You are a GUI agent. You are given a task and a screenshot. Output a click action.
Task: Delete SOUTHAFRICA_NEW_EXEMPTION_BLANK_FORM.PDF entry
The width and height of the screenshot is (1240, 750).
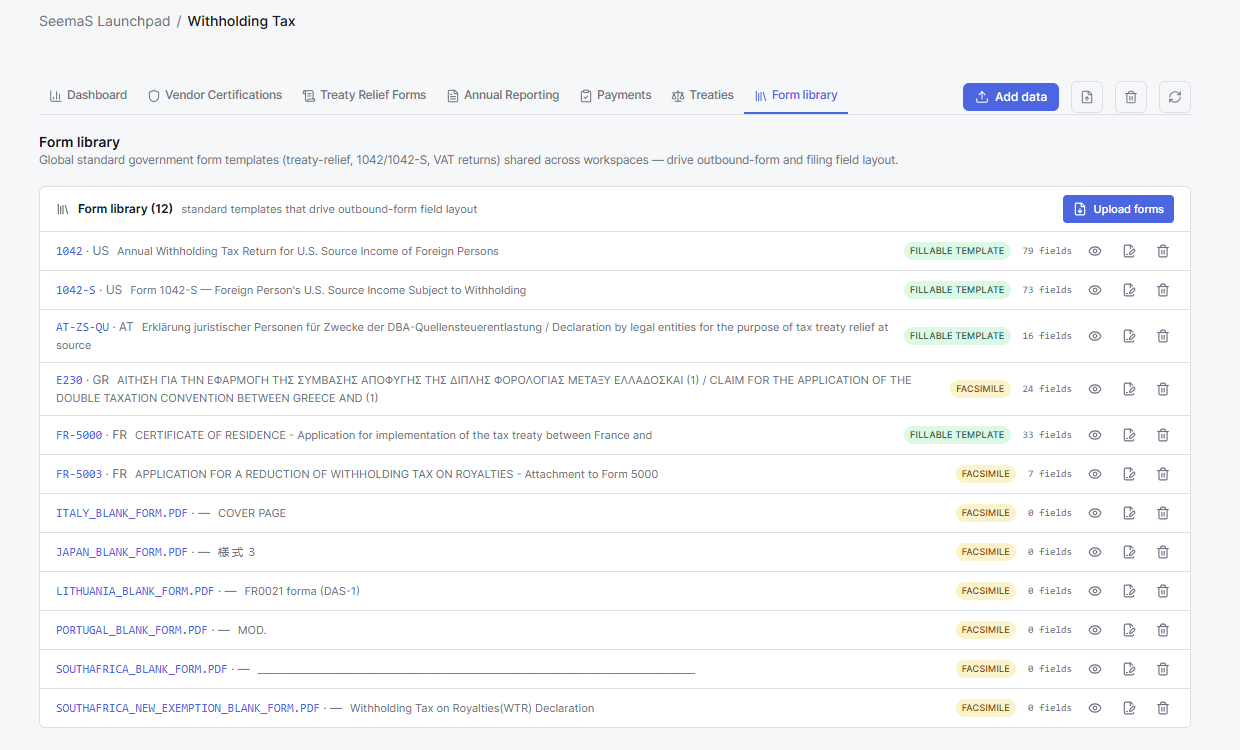(1163, 708)
